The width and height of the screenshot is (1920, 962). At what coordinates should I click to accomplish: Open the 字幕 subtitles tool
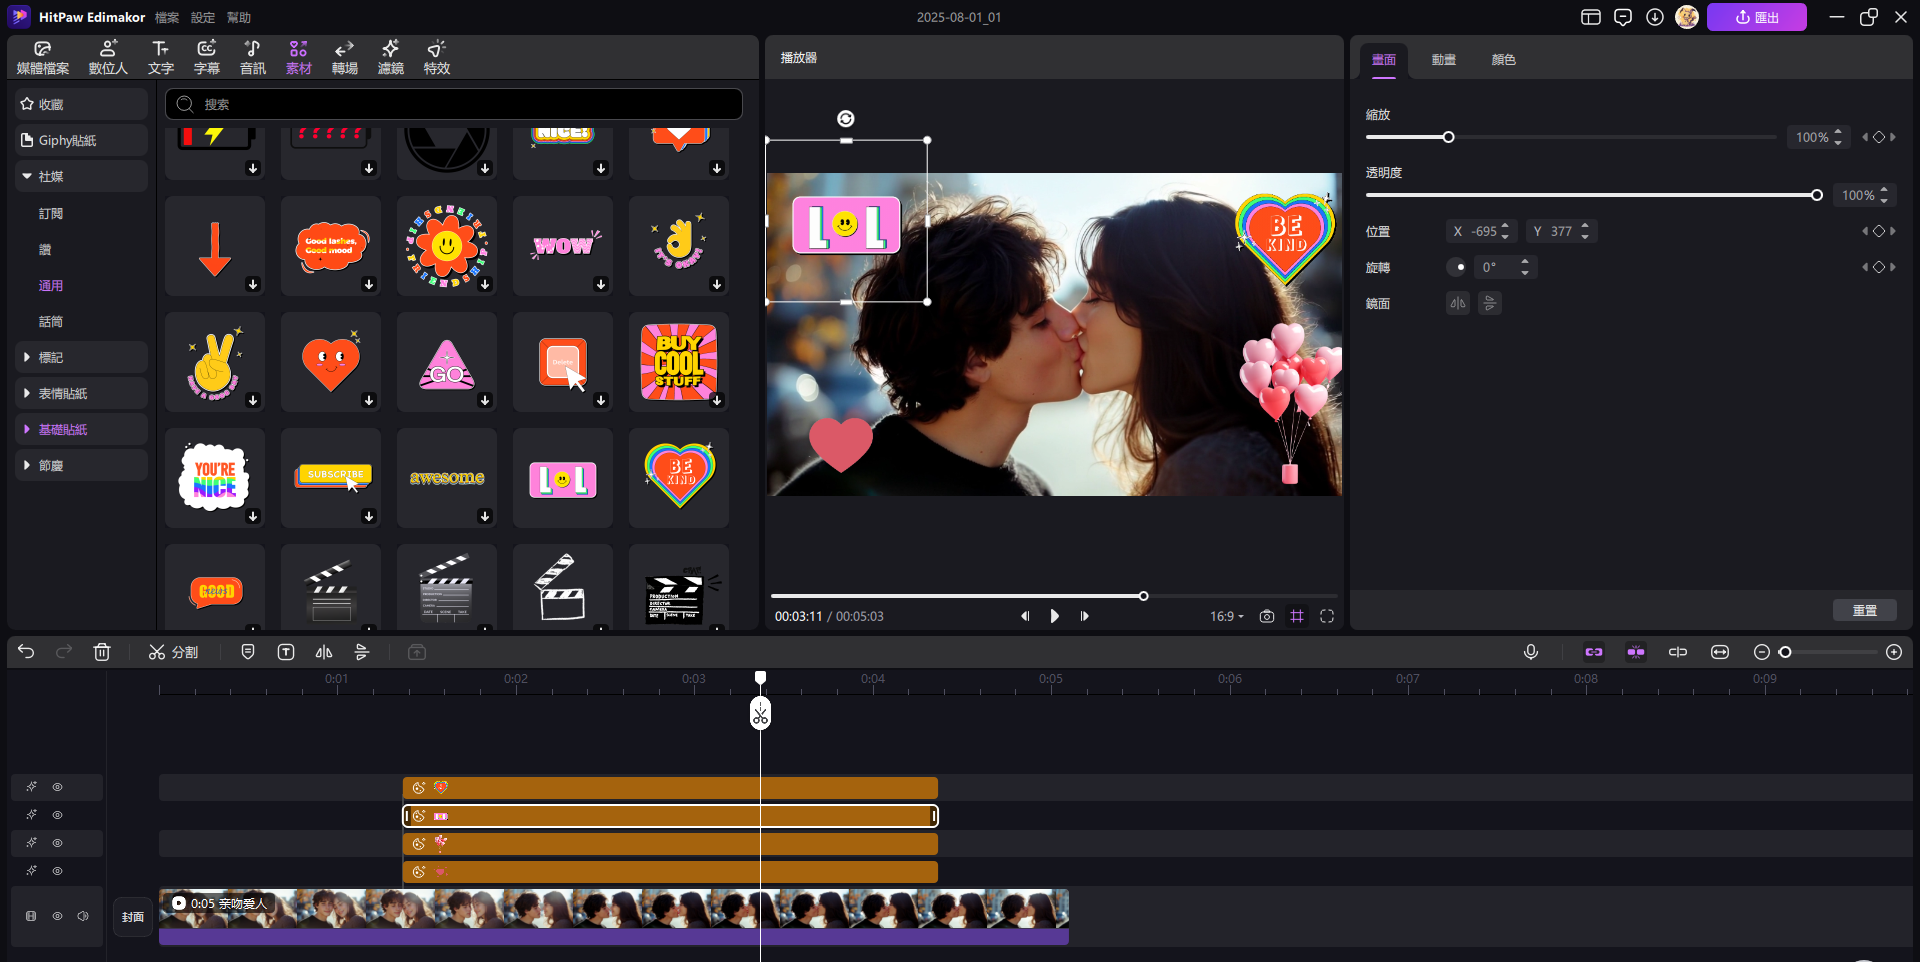(x=207, y=58)
